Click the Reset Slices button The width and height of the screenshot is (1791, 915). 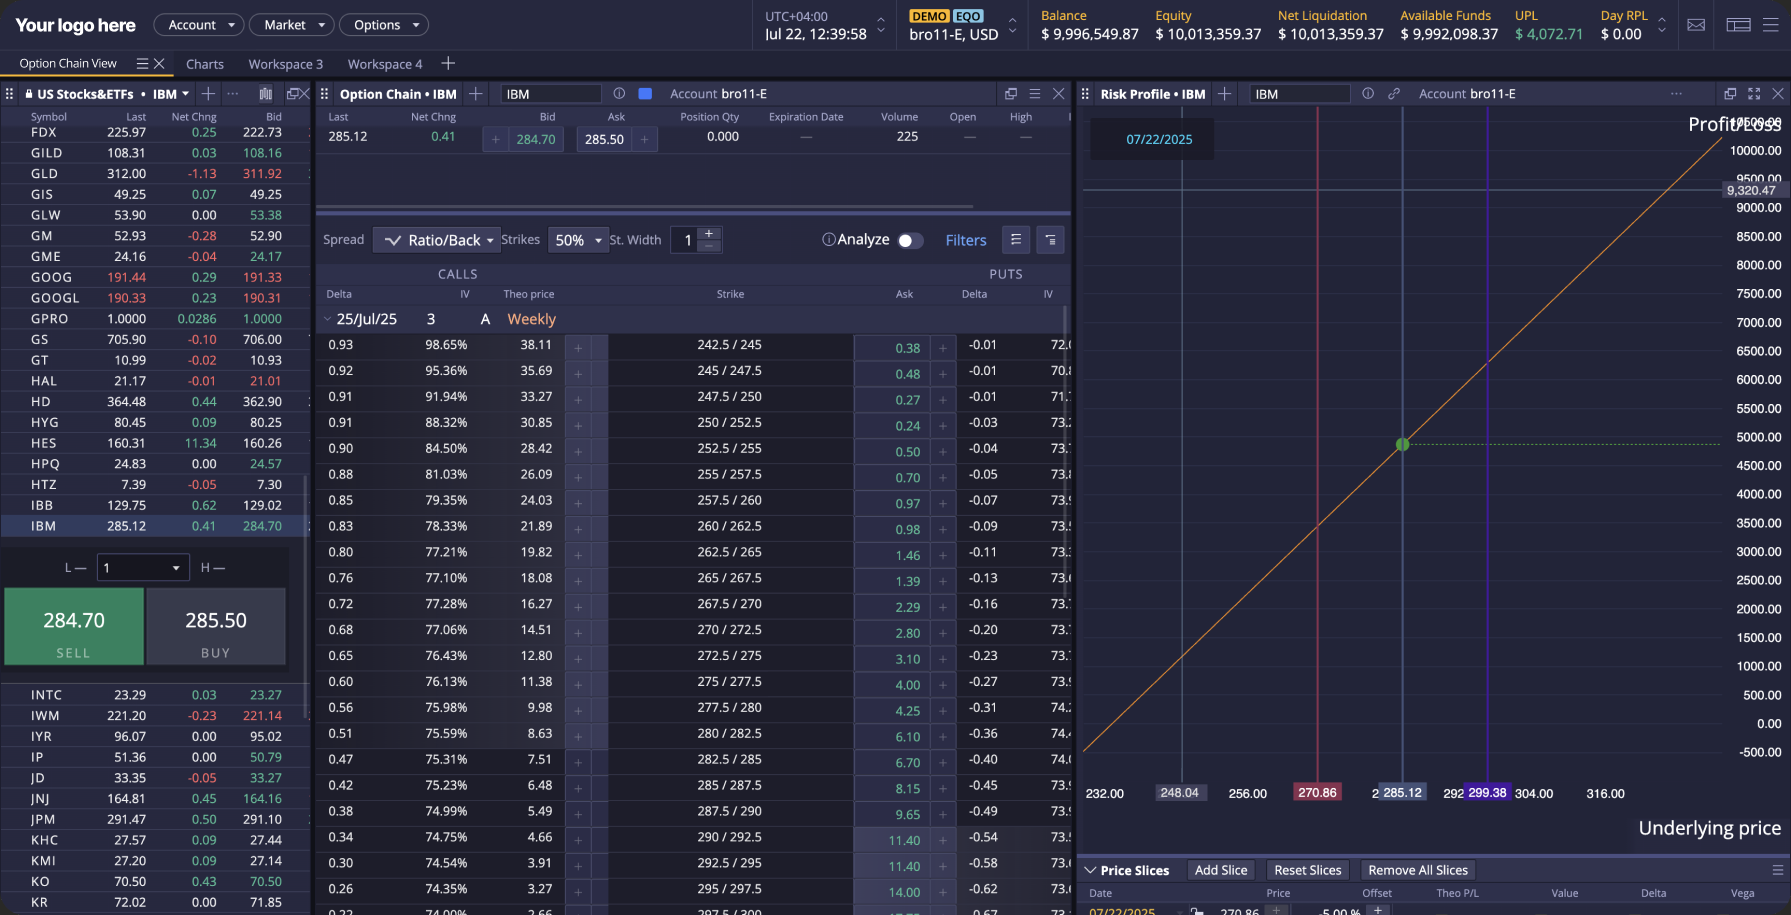click(1307, 870)
